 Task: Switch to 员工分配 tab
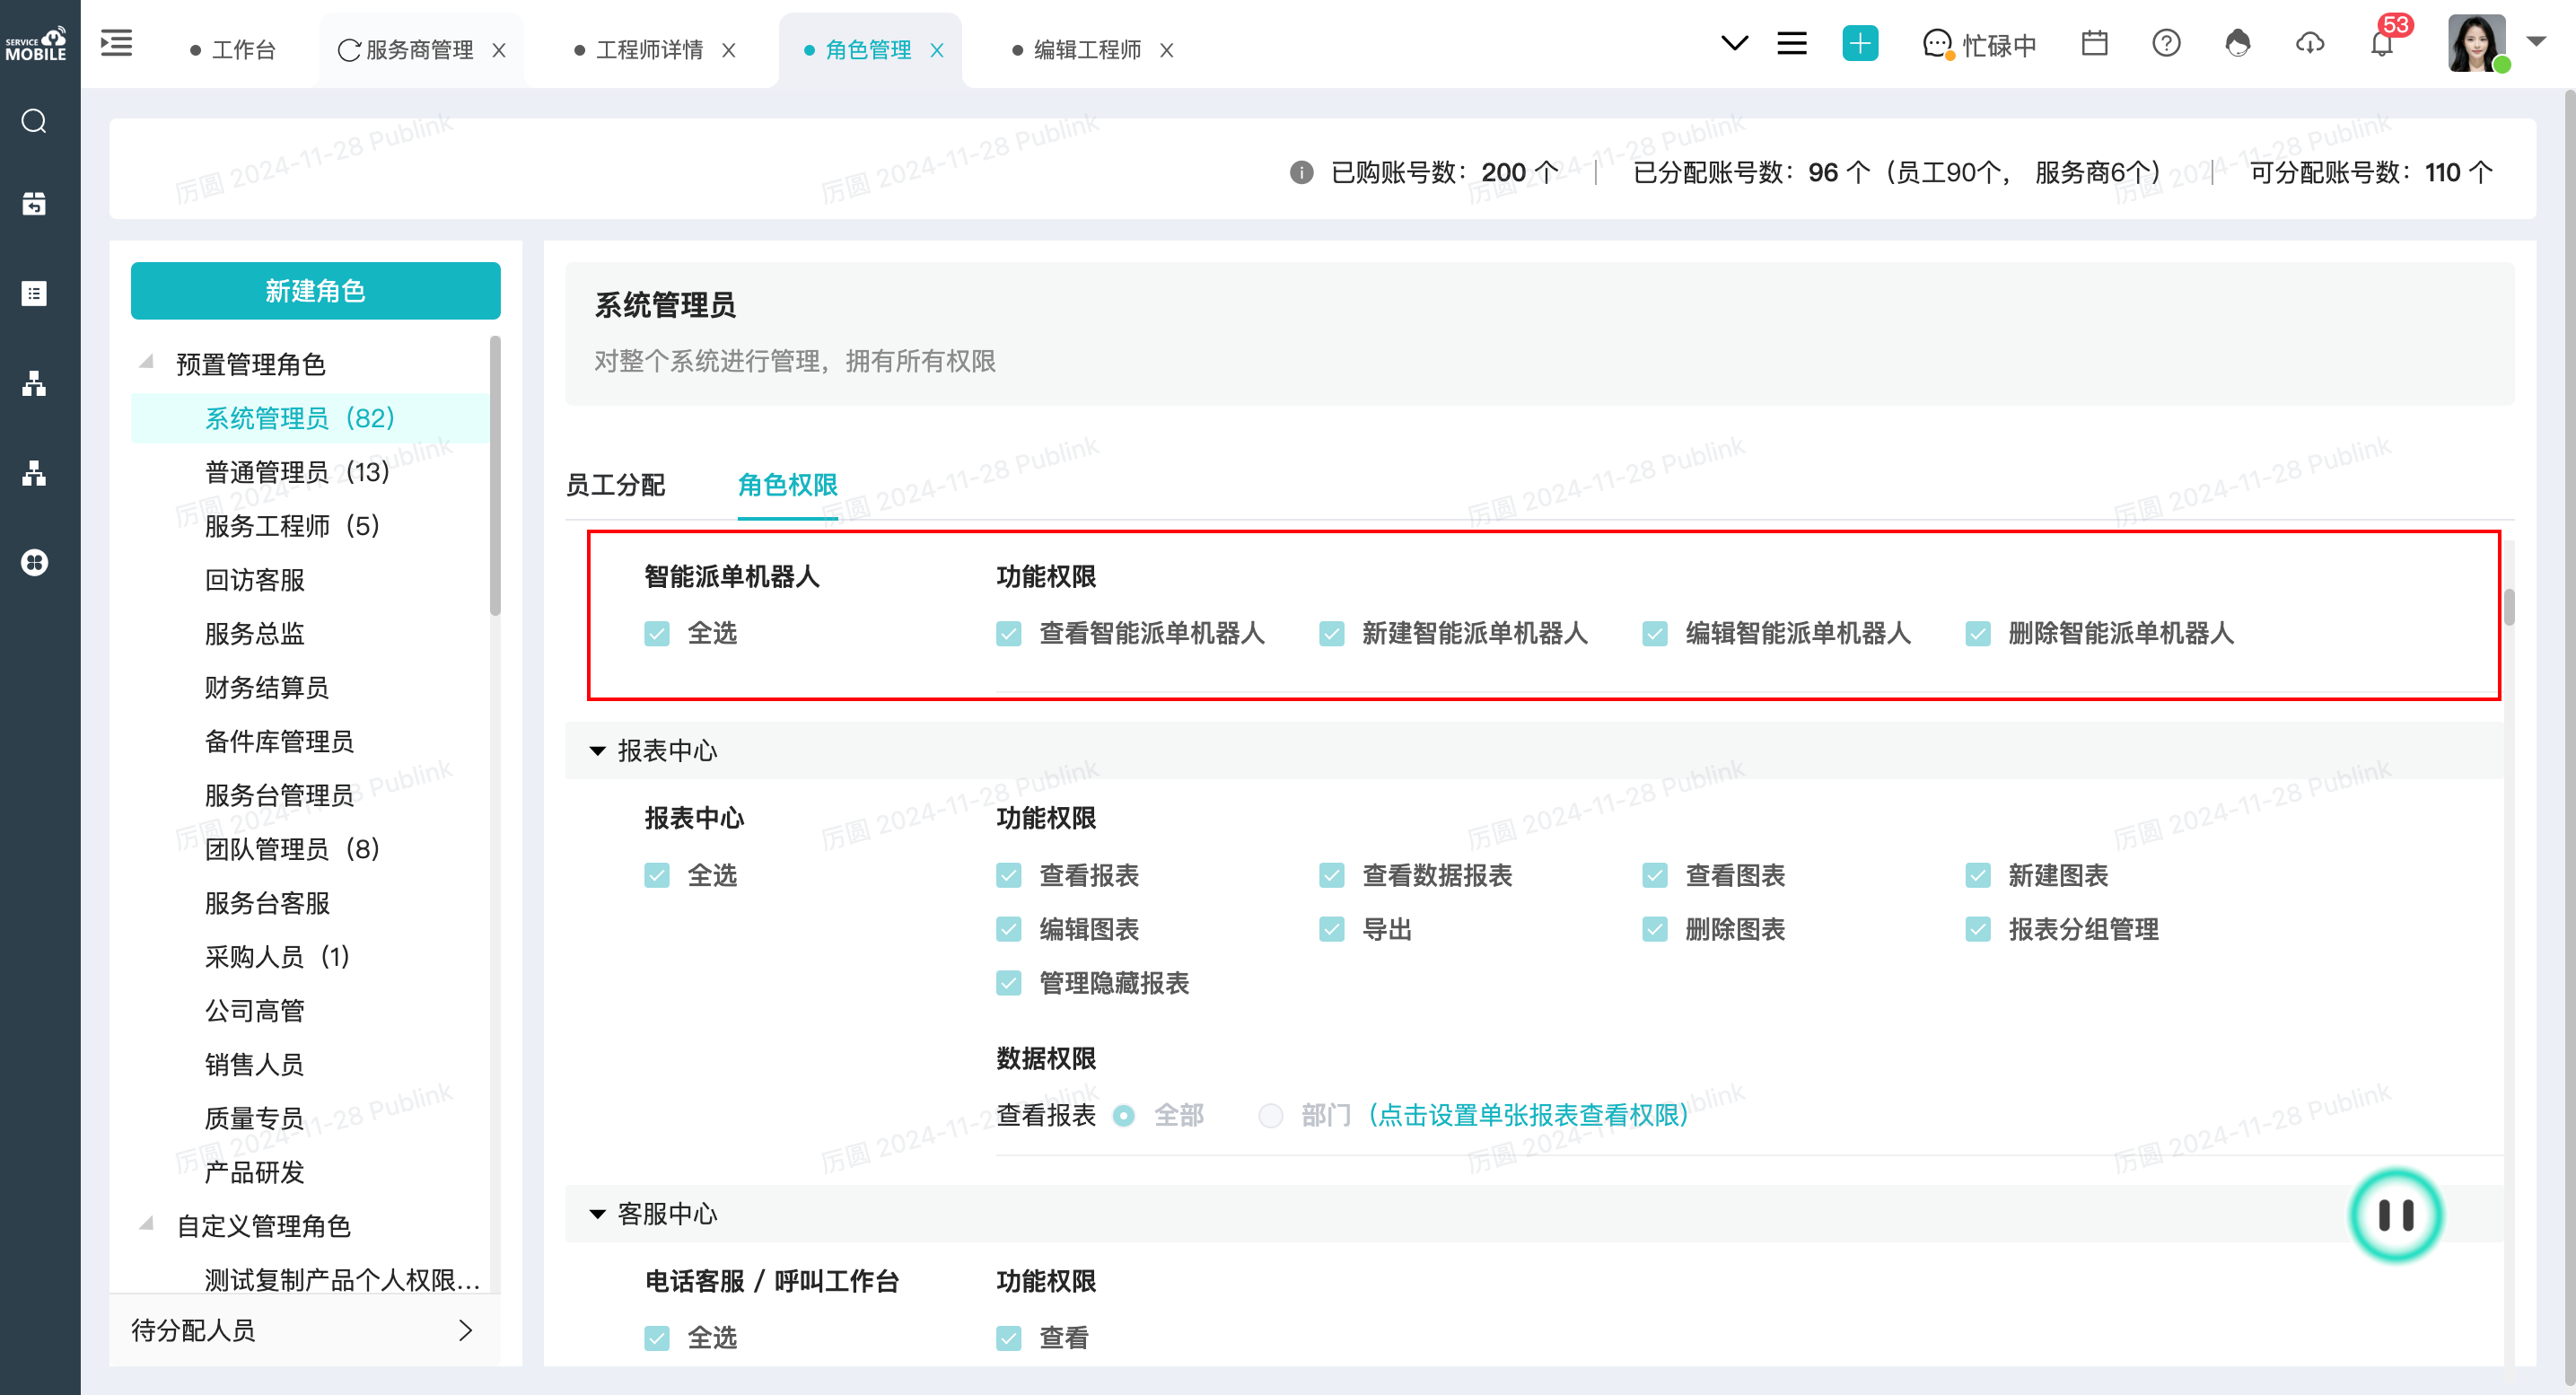[x=615, y=485]
